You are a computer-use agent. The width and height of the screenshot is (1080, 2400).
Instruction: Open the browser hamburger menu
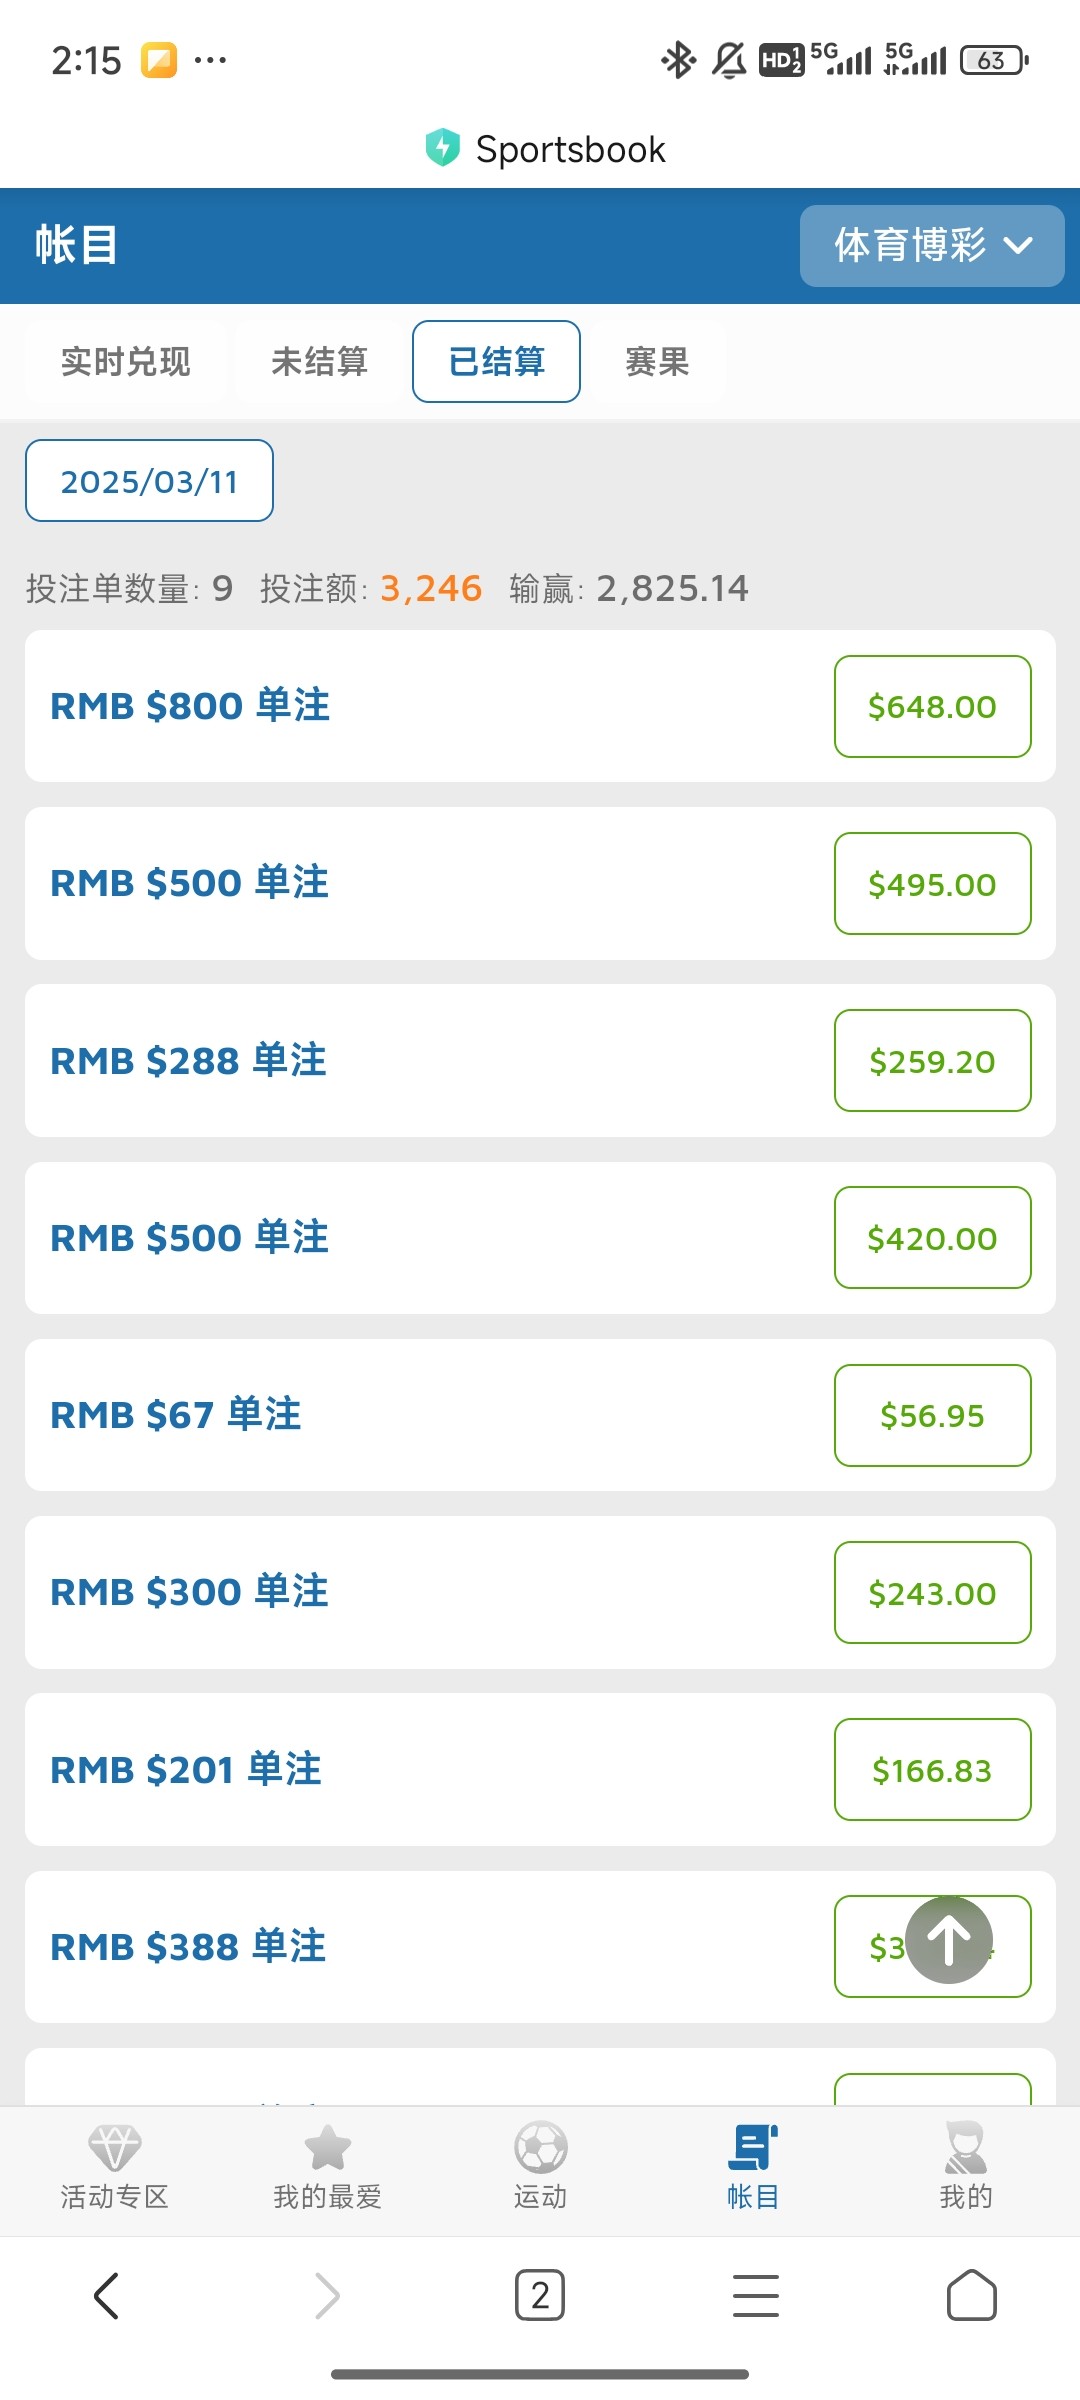(x=756, y=2295)
